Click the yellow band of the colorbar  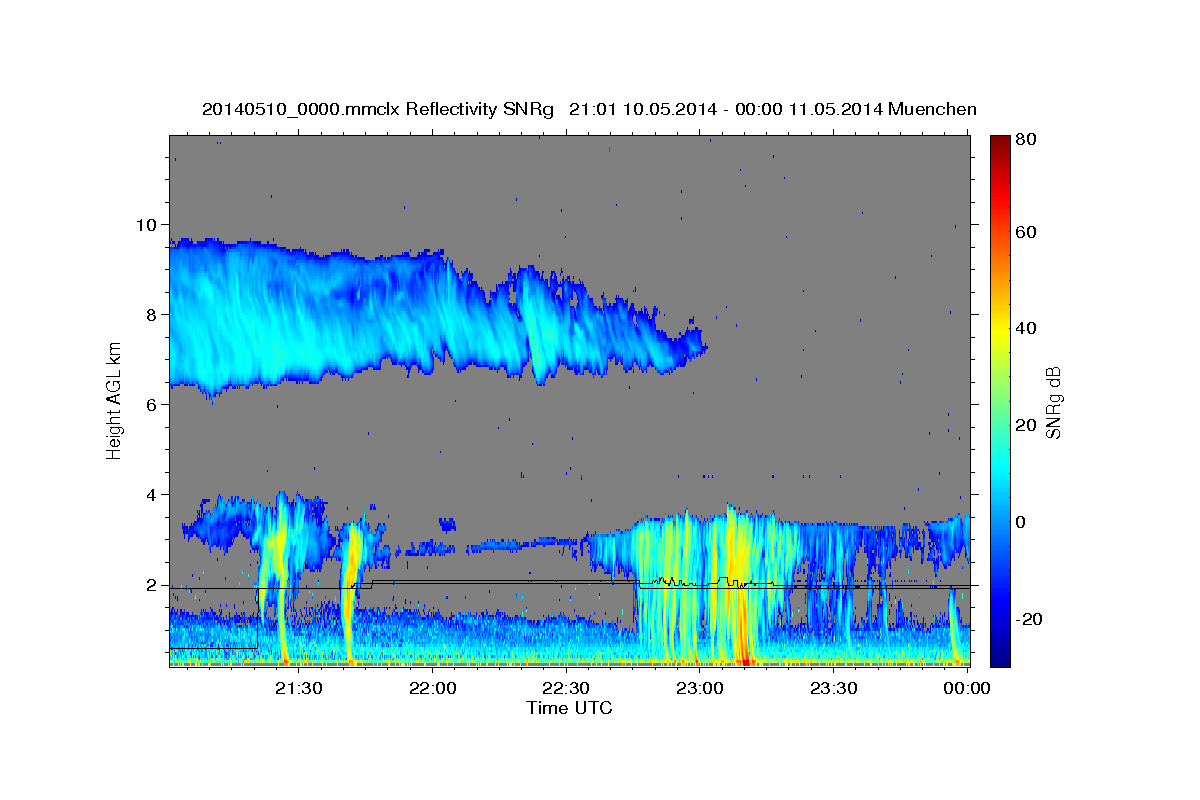pyautogui.click(x=1000, y=330)
